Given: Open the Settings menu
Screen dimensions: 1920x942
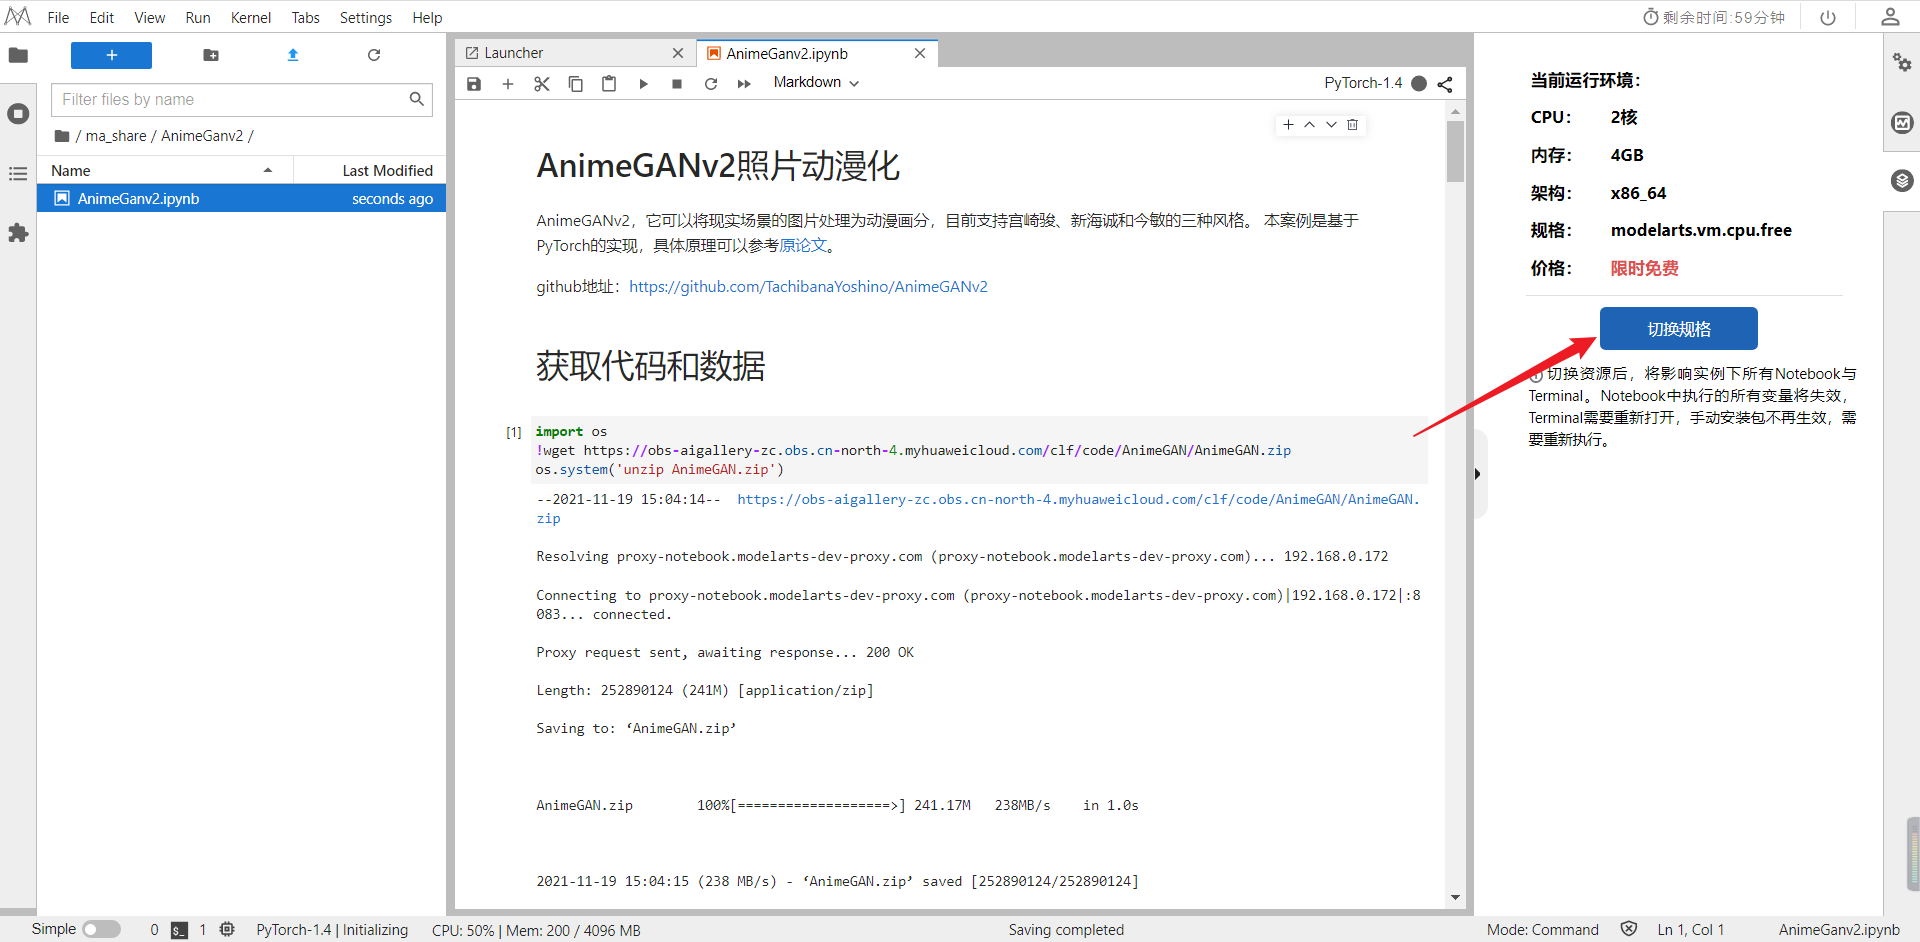Looking at the screenshot, I should 366,18.
